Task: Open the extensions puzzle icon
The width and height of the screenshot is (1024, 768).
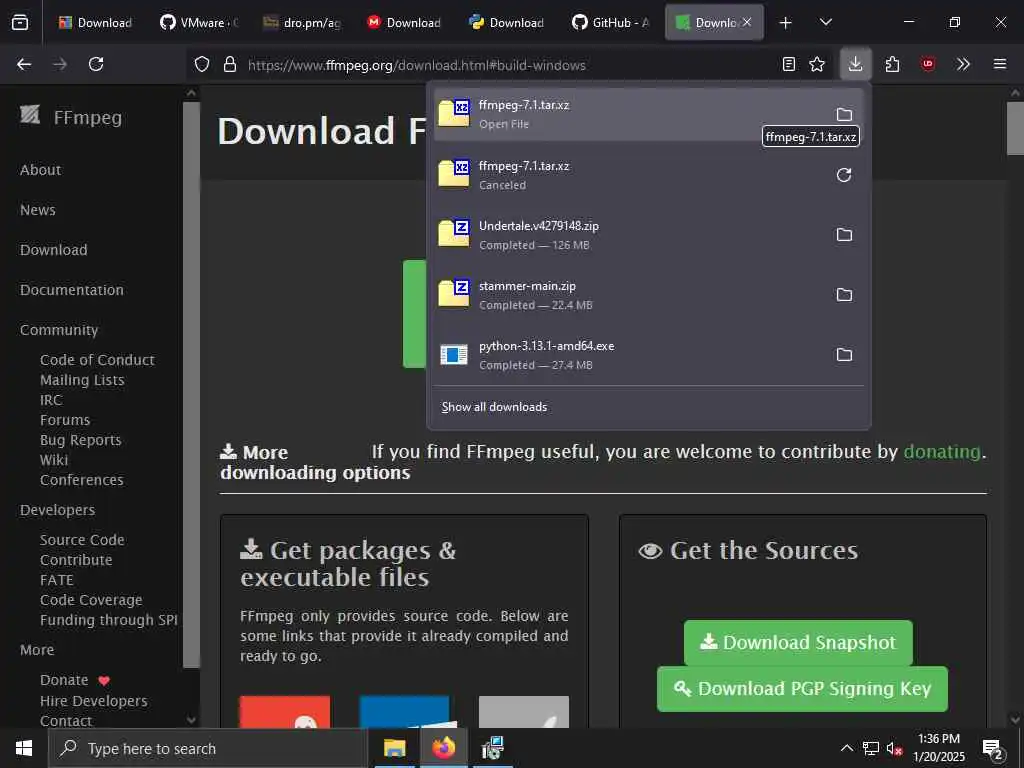Action: point(892,64)
